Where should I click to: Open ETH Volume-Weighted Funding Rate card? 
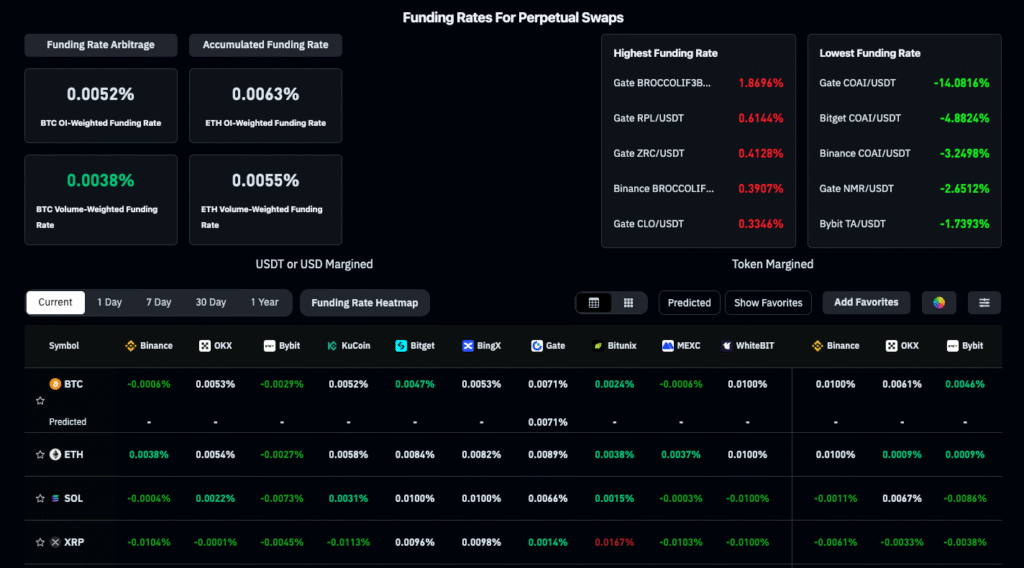265,200
